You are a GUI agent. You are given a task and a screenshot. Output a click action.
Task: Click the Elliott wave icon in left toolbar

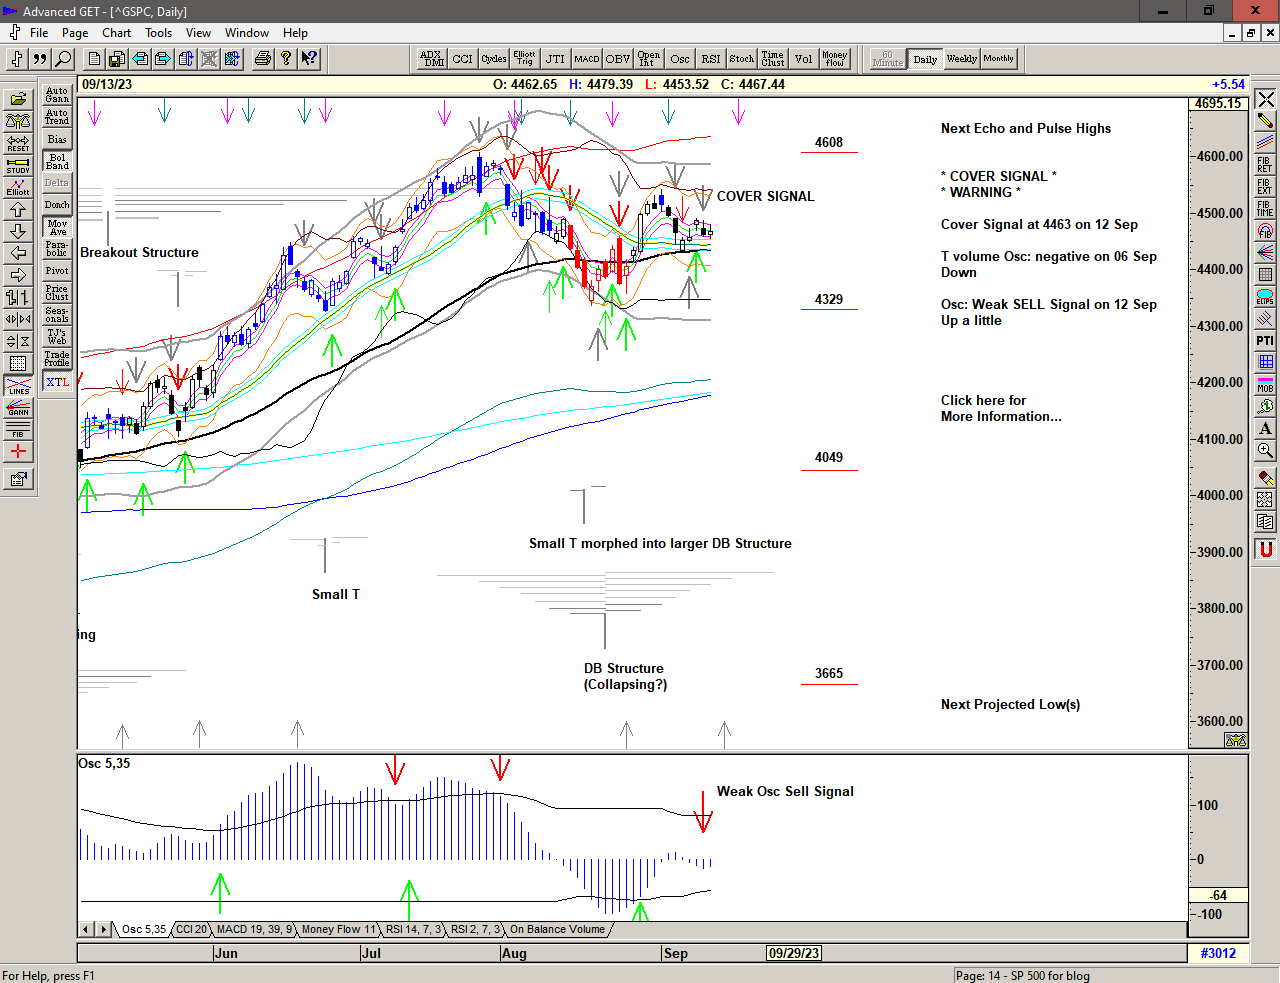(x=18, y=187)
